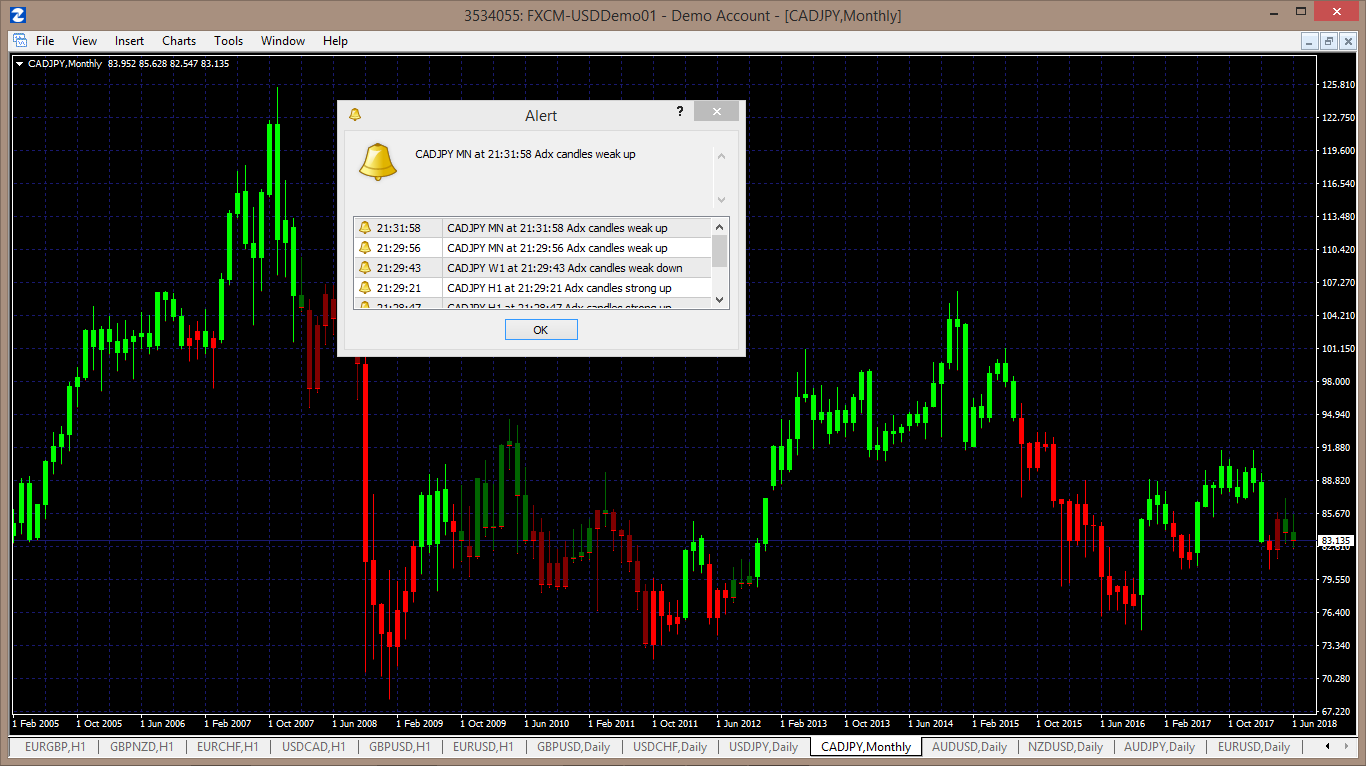This screenshot has width=1366, height=766.
Task: Click the alert message scroll-down chevron
Action: click(721, 199)
